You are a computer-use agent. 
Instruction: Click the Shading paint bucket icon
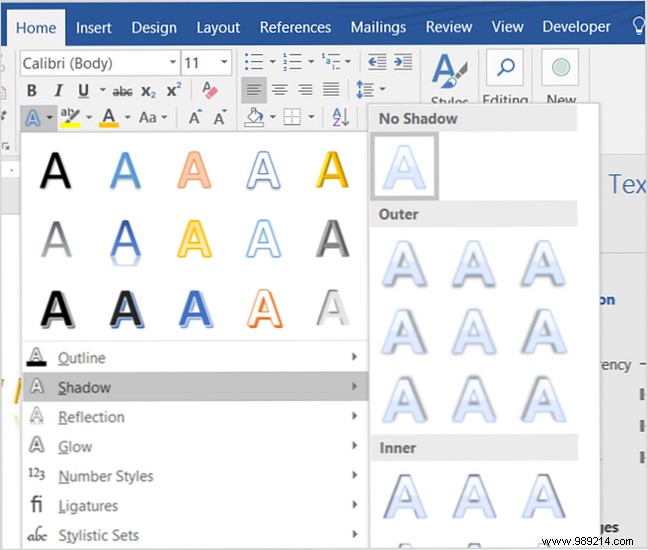(x=255, y=117)
